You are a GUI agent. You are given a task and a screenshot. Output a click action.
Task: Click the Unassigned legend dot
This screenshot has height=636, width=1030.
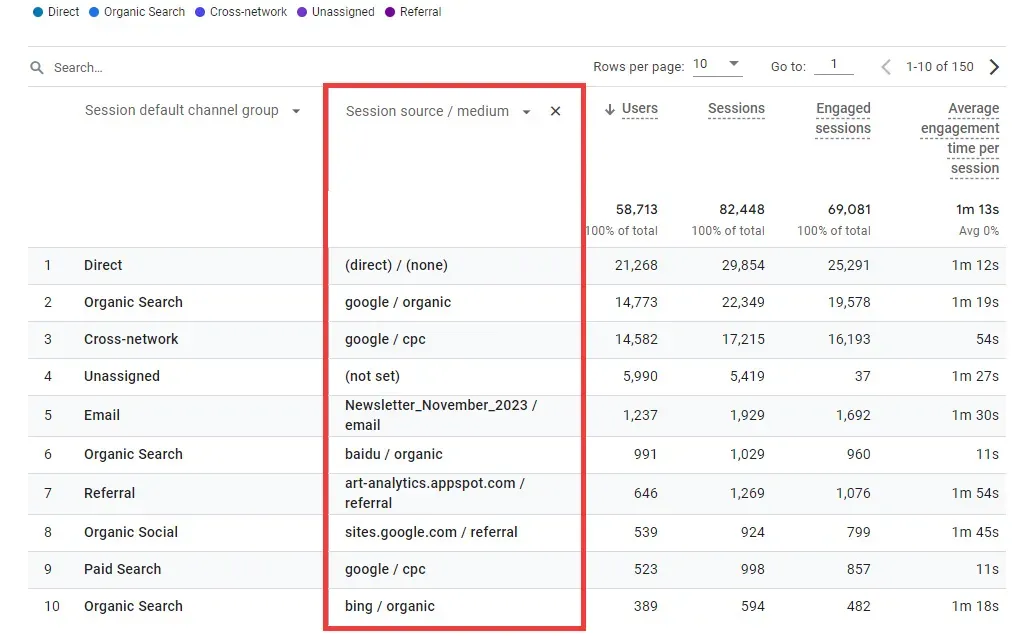[x=302, y=12]
